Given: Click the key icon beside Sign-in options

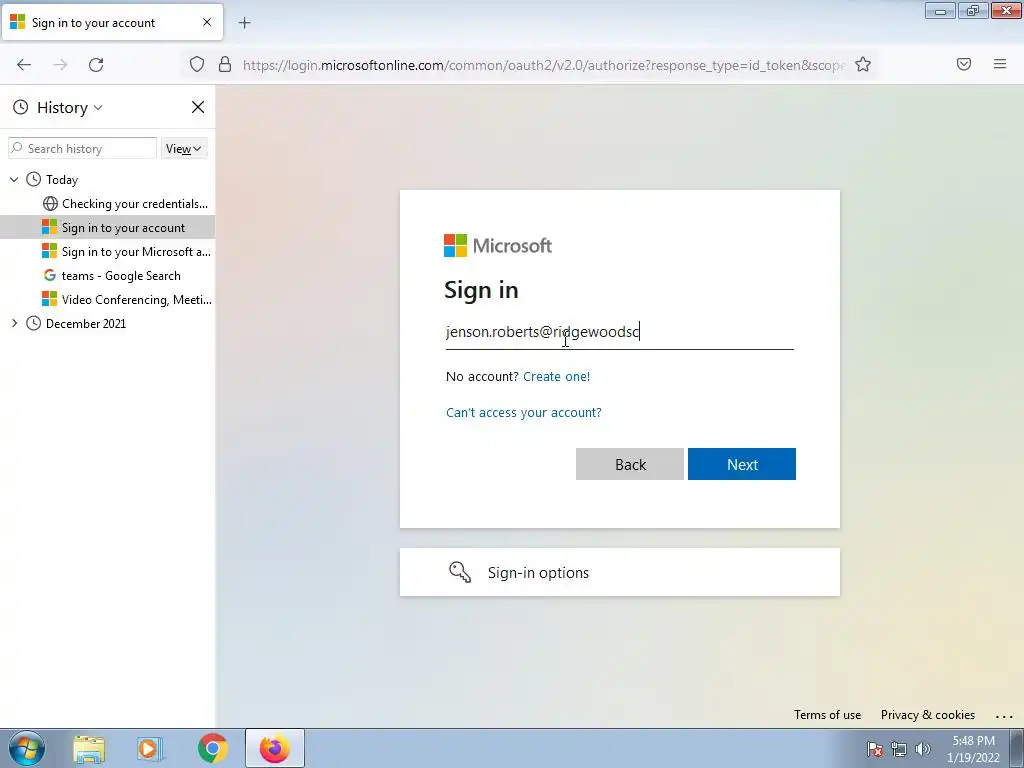Looking at the screenshot, I should click(460, 572).
